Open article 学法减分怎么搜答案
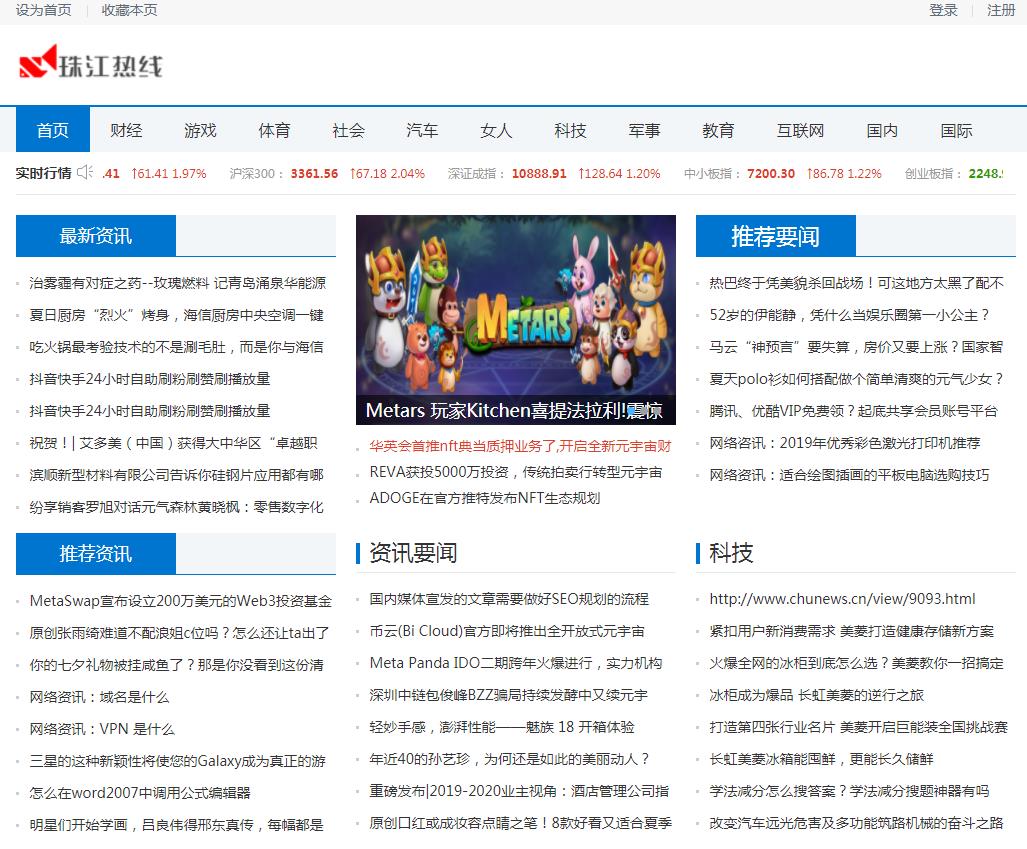The height and width of the screenshot is (849, 1027). click(849, 791)
